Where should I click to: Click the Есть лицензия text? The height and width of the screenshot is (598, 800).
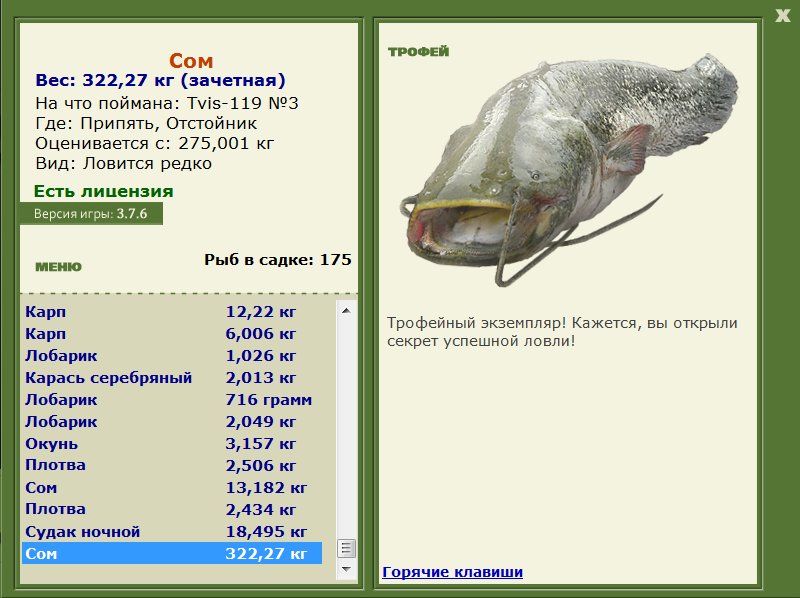[104, 191]
